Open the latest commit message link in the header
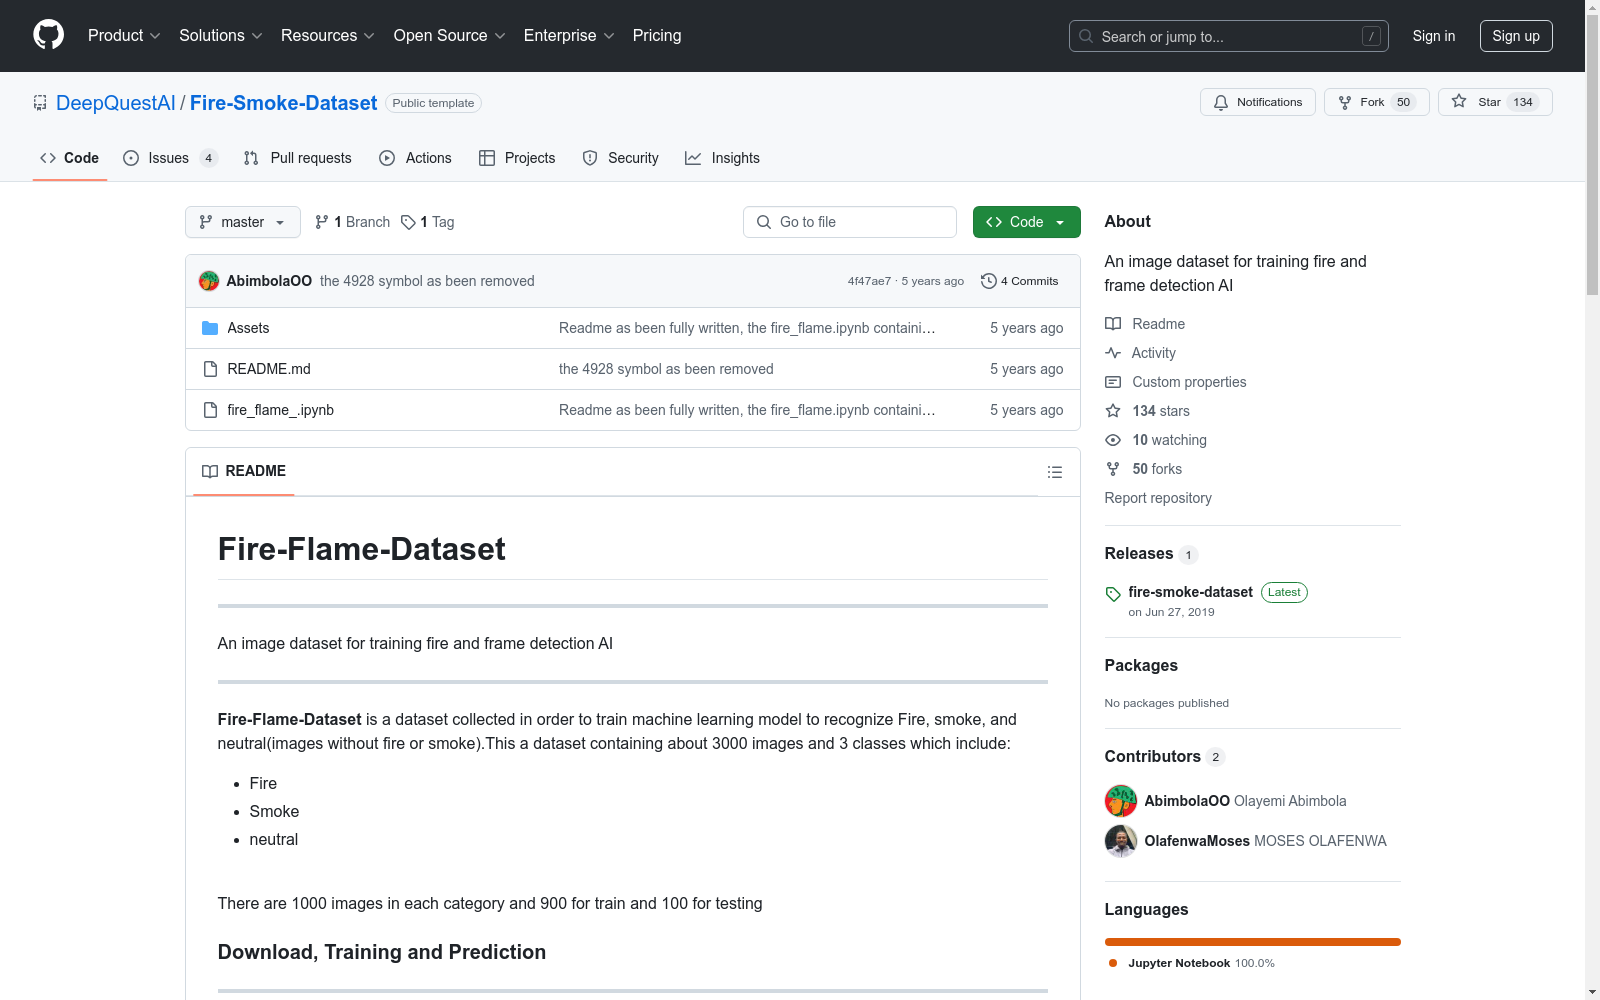The width and height of the screenshot is (1600, 1000). pyautogui.click(x=427, y=281)
